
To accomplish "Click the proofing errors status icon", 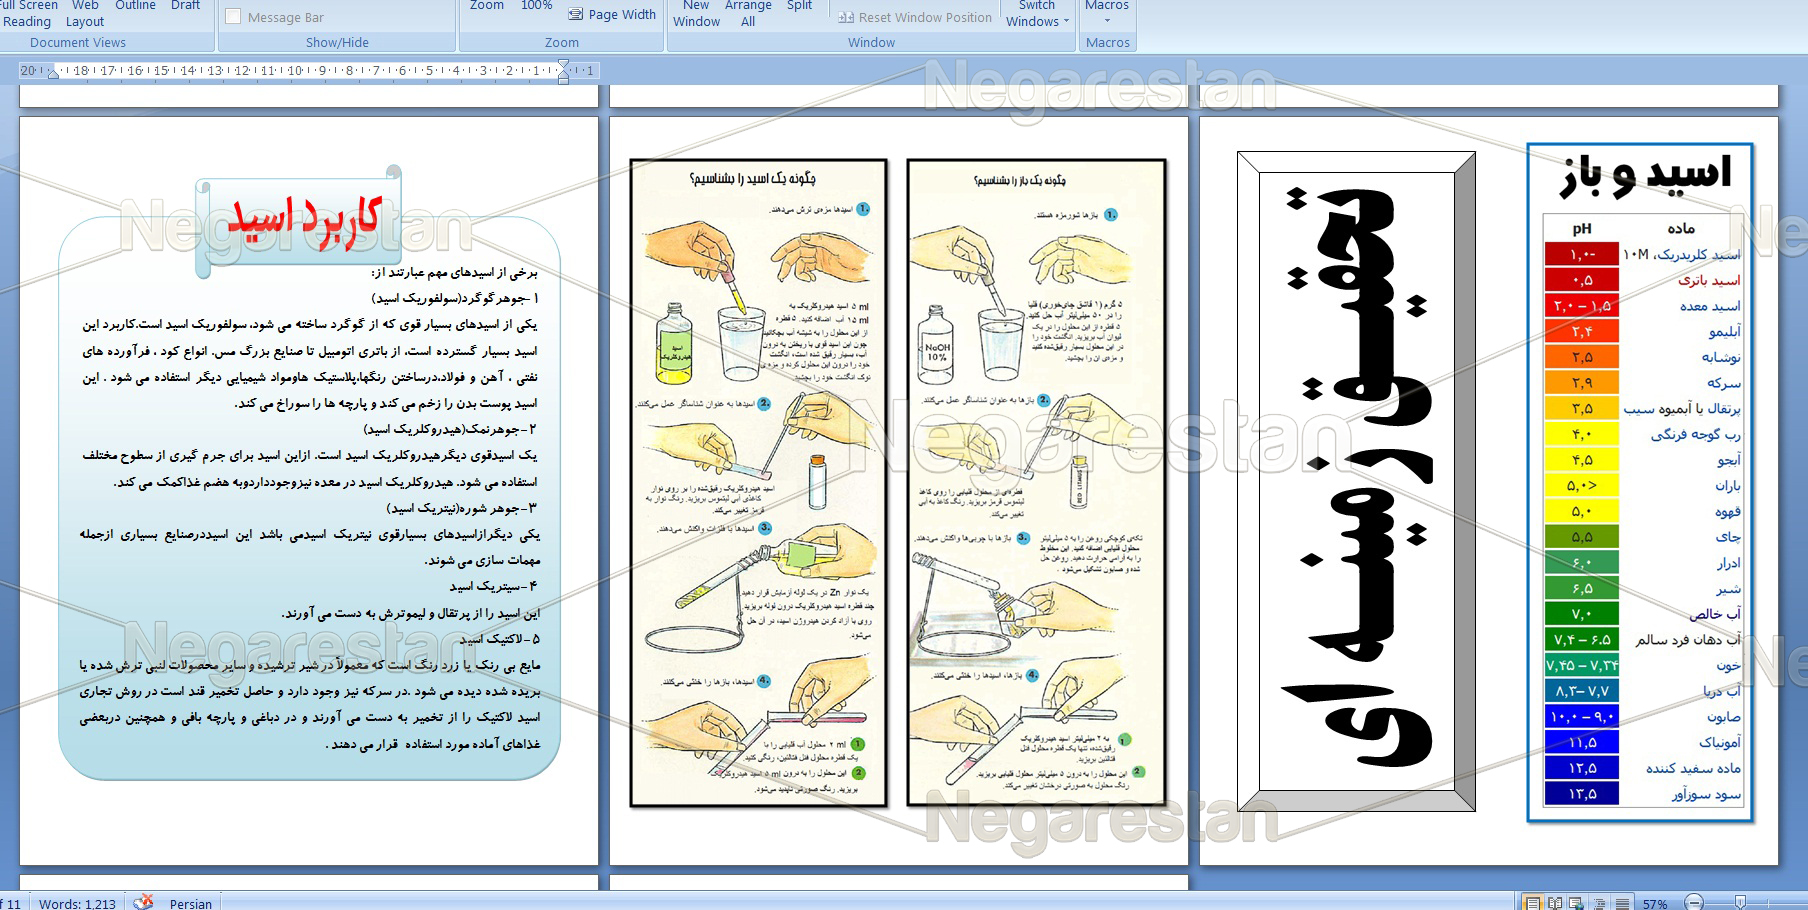I will (144, 902).
